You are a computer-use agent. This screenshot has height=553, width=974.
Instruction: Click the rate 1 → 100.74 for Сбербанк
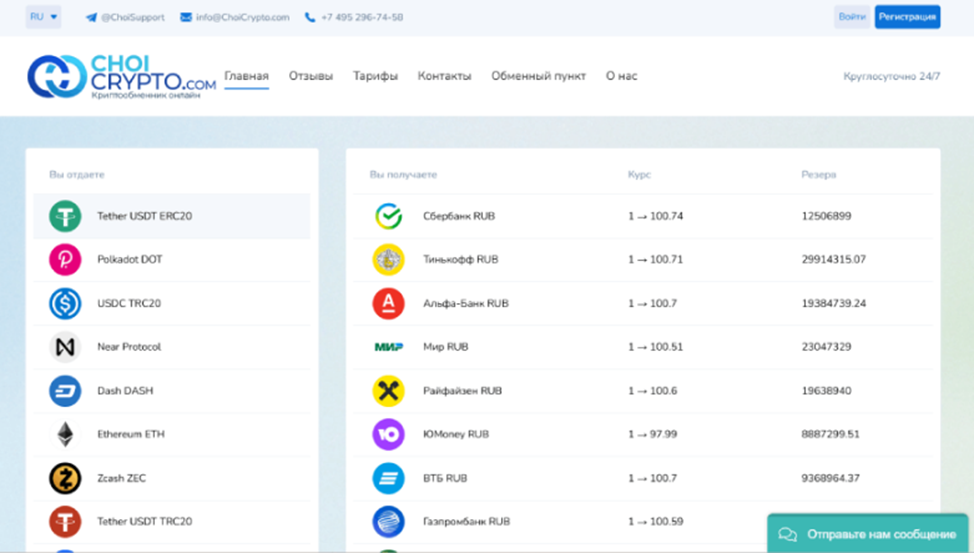(x=655, y=216)
